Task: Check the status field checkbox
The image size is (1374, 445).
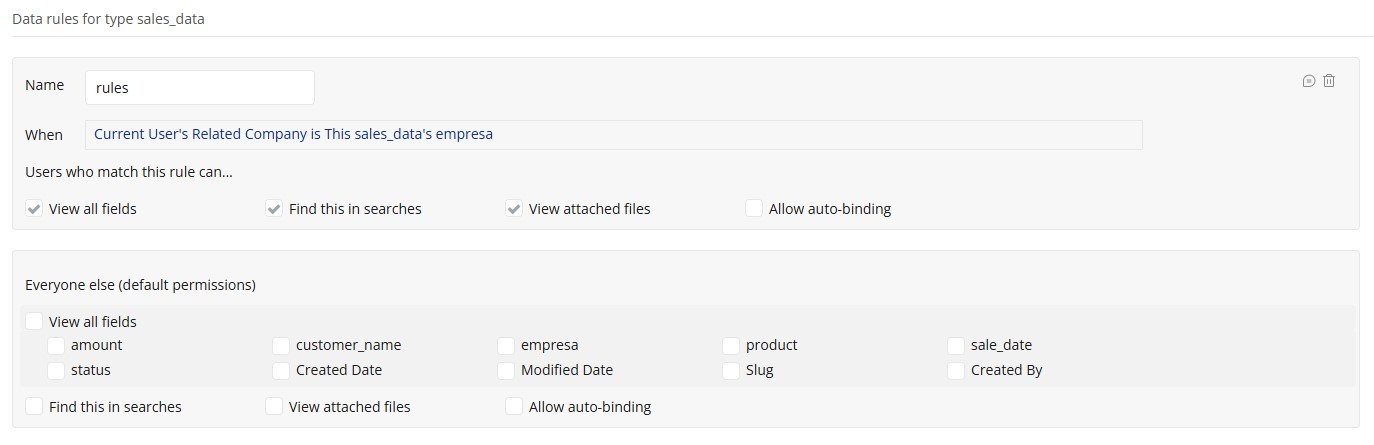Action: [x=57, y=370]
